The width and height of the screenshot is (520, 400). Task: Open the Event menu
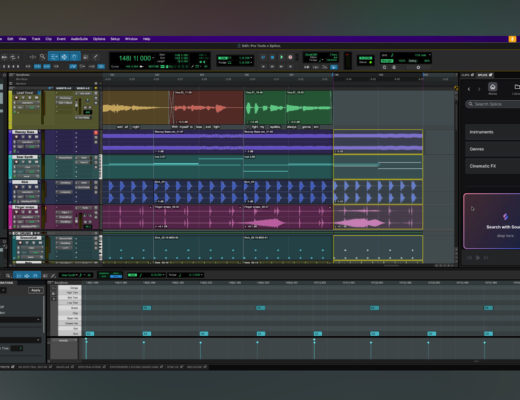point(61,39)
